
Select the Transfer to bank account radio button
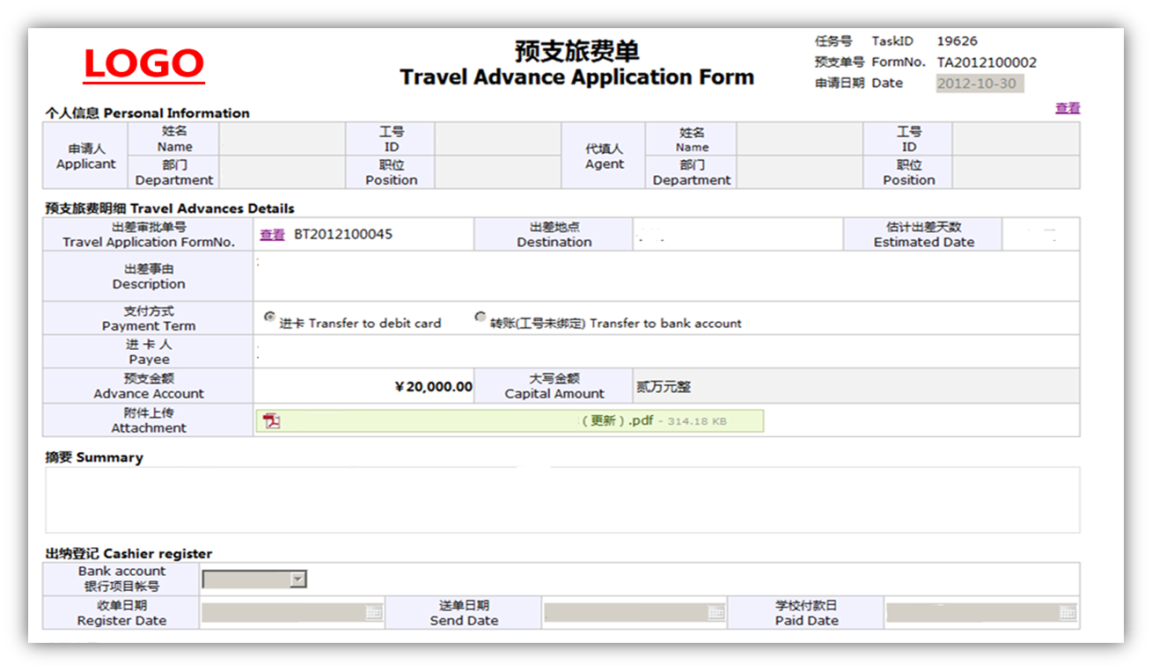[481, 317]
